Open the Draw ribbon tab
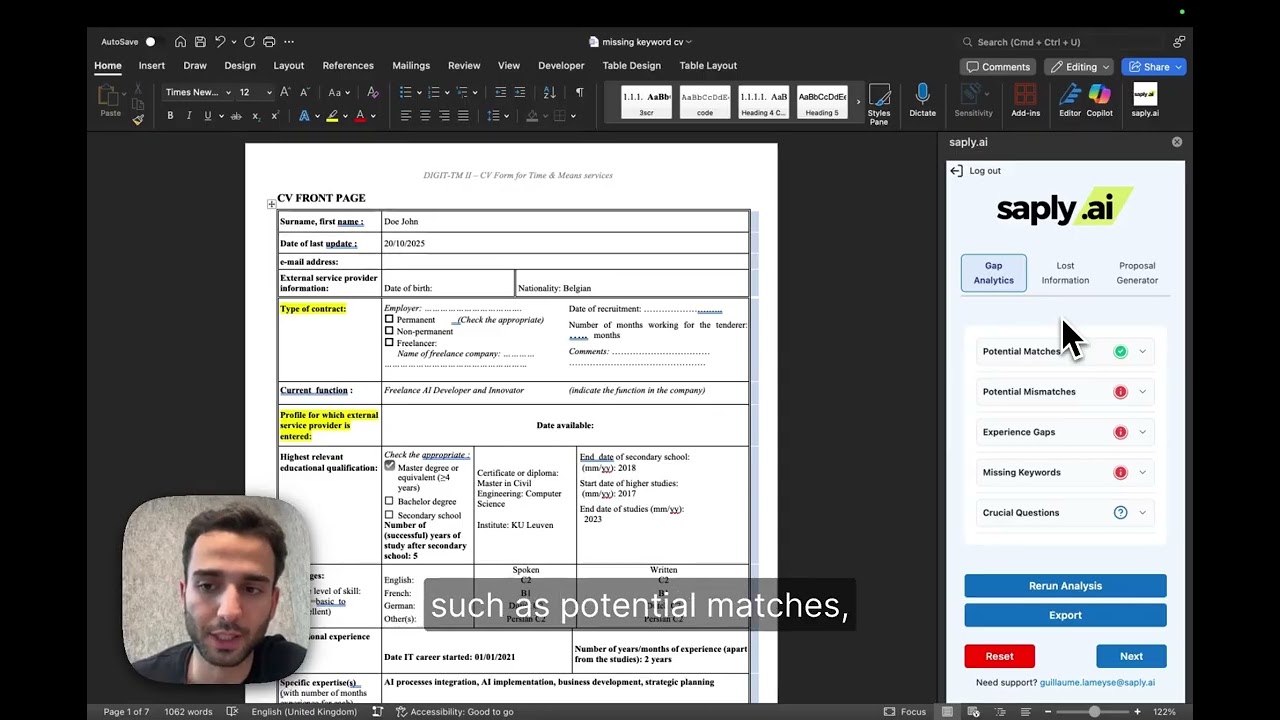 [195, 66]
